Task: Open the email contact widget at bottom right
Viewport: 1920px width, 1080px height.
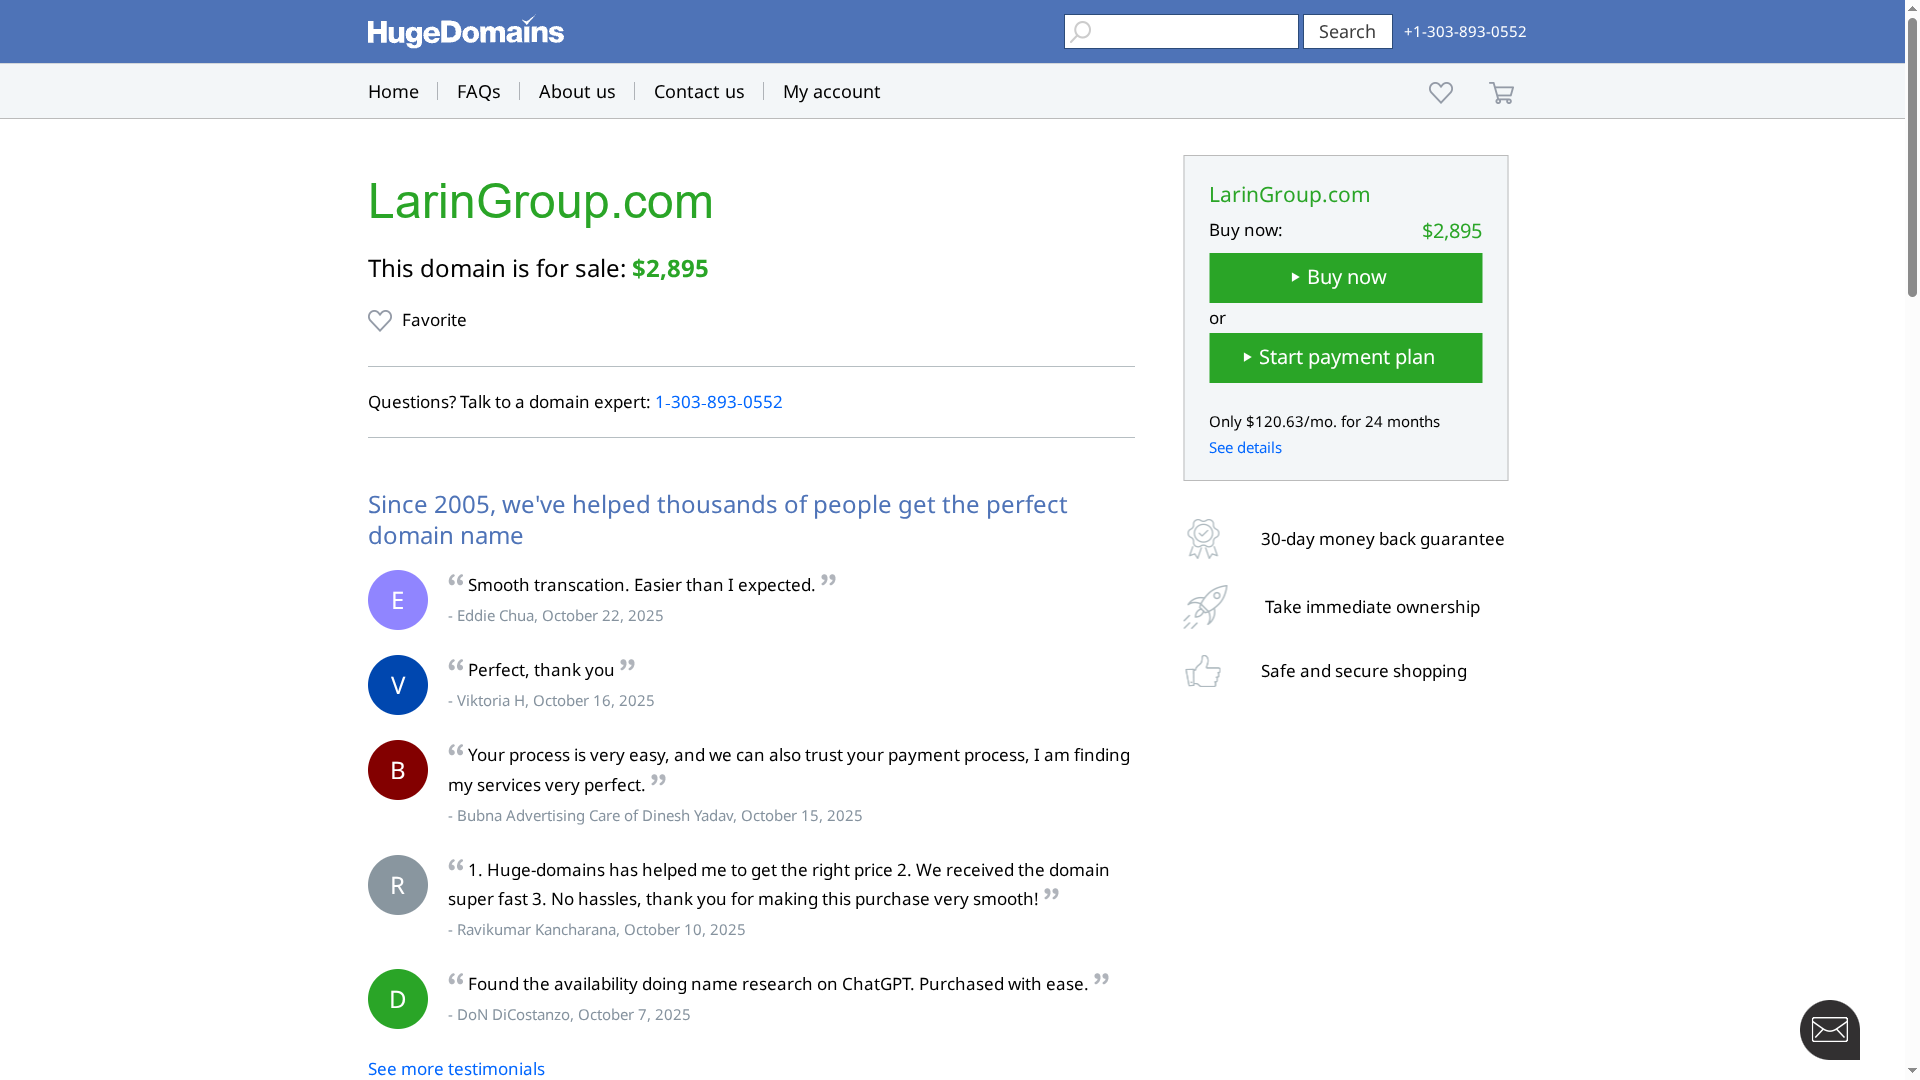Action: (x=1830, y=1030)
